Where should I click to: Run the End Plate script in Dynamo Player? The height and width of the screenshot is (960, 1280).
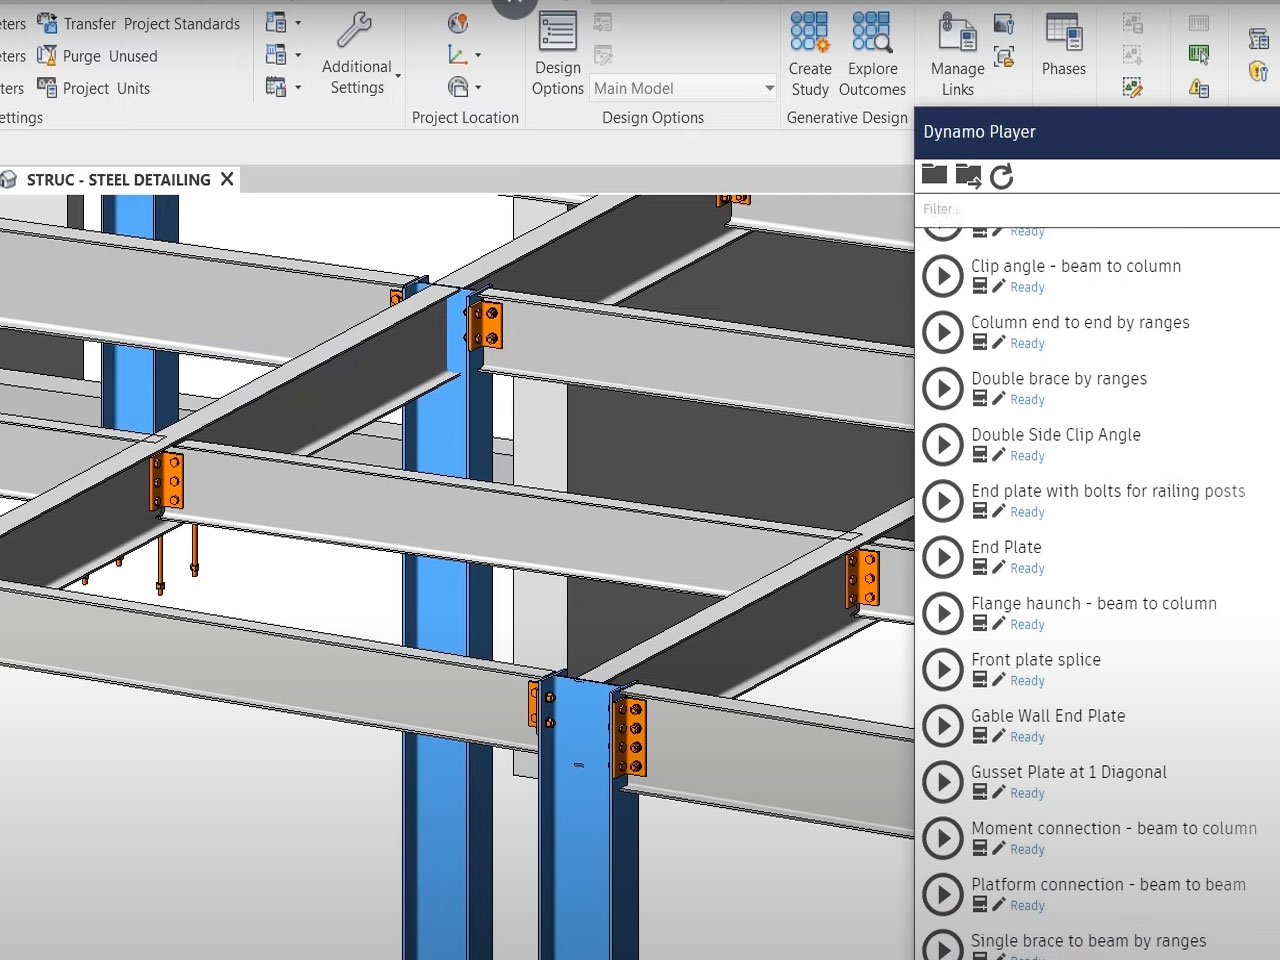click(941, 557)
